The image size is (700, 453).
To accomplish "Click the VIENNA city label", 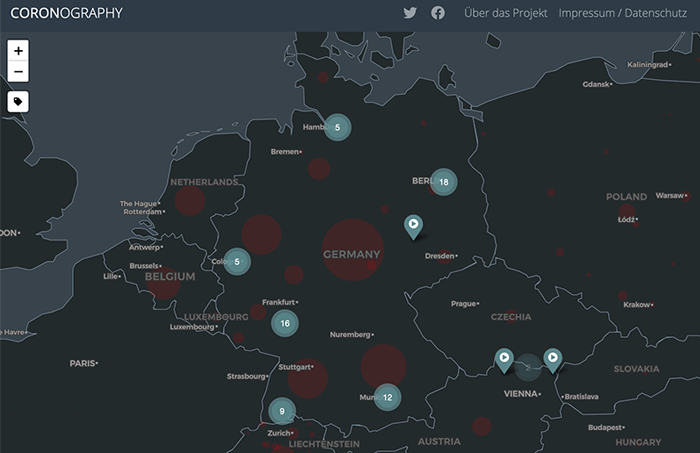I will click(521, 394).
